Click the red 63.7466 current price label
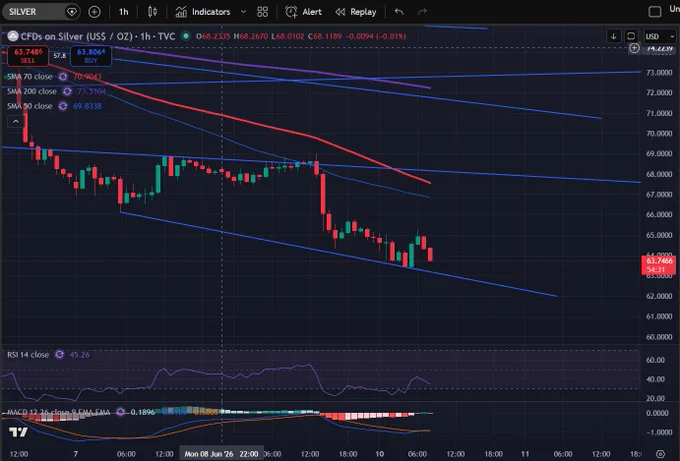This screenshot has height=461, width=680. click(658, 265)
